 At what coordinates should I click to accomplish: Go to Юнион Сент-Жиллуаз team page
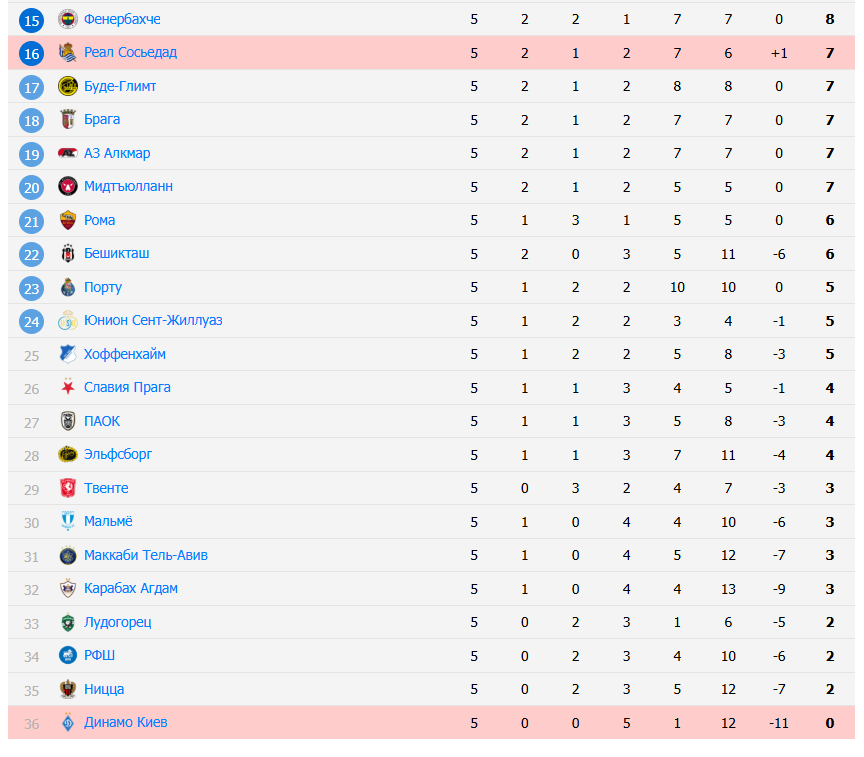(x=153, y=321)
